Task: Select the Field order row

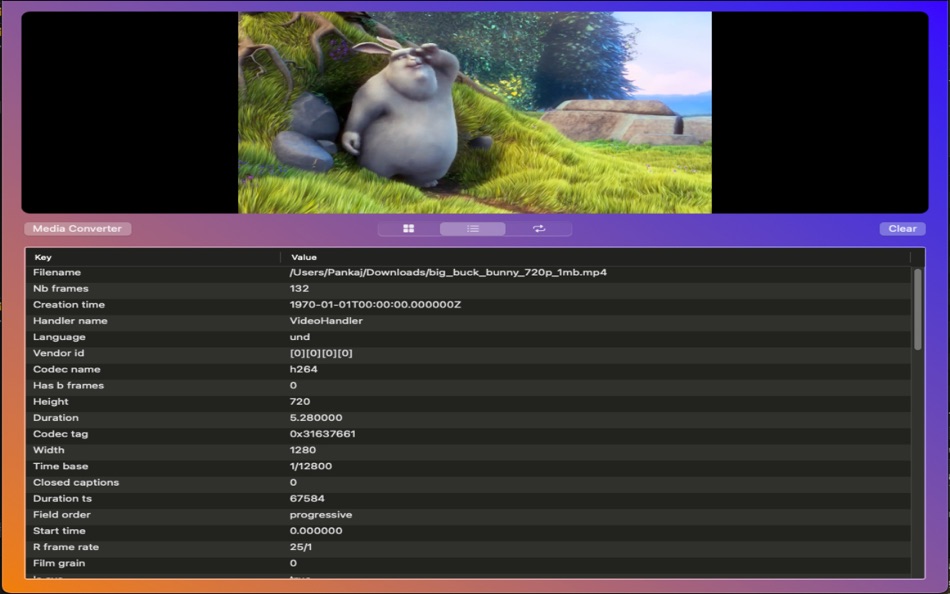Action: [468, 515]
